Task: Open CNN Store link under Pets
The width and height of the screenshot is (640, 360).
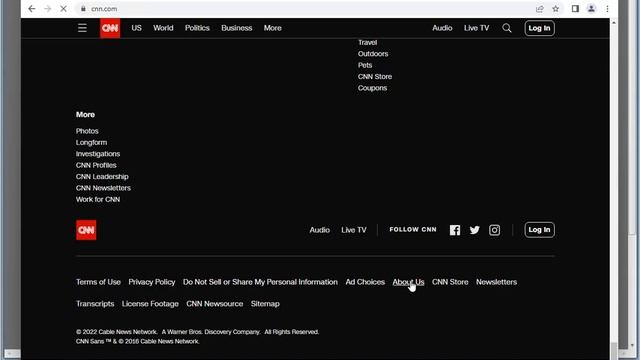Action: [375, 77]
